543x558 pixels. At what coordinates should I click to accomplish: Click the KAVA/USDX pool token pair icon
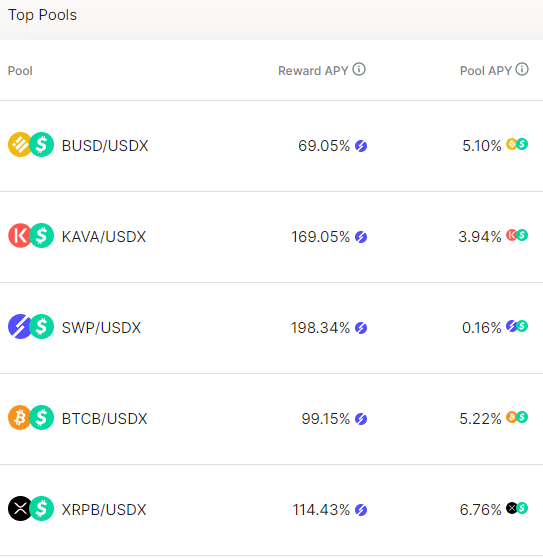[x=31, y=236]
